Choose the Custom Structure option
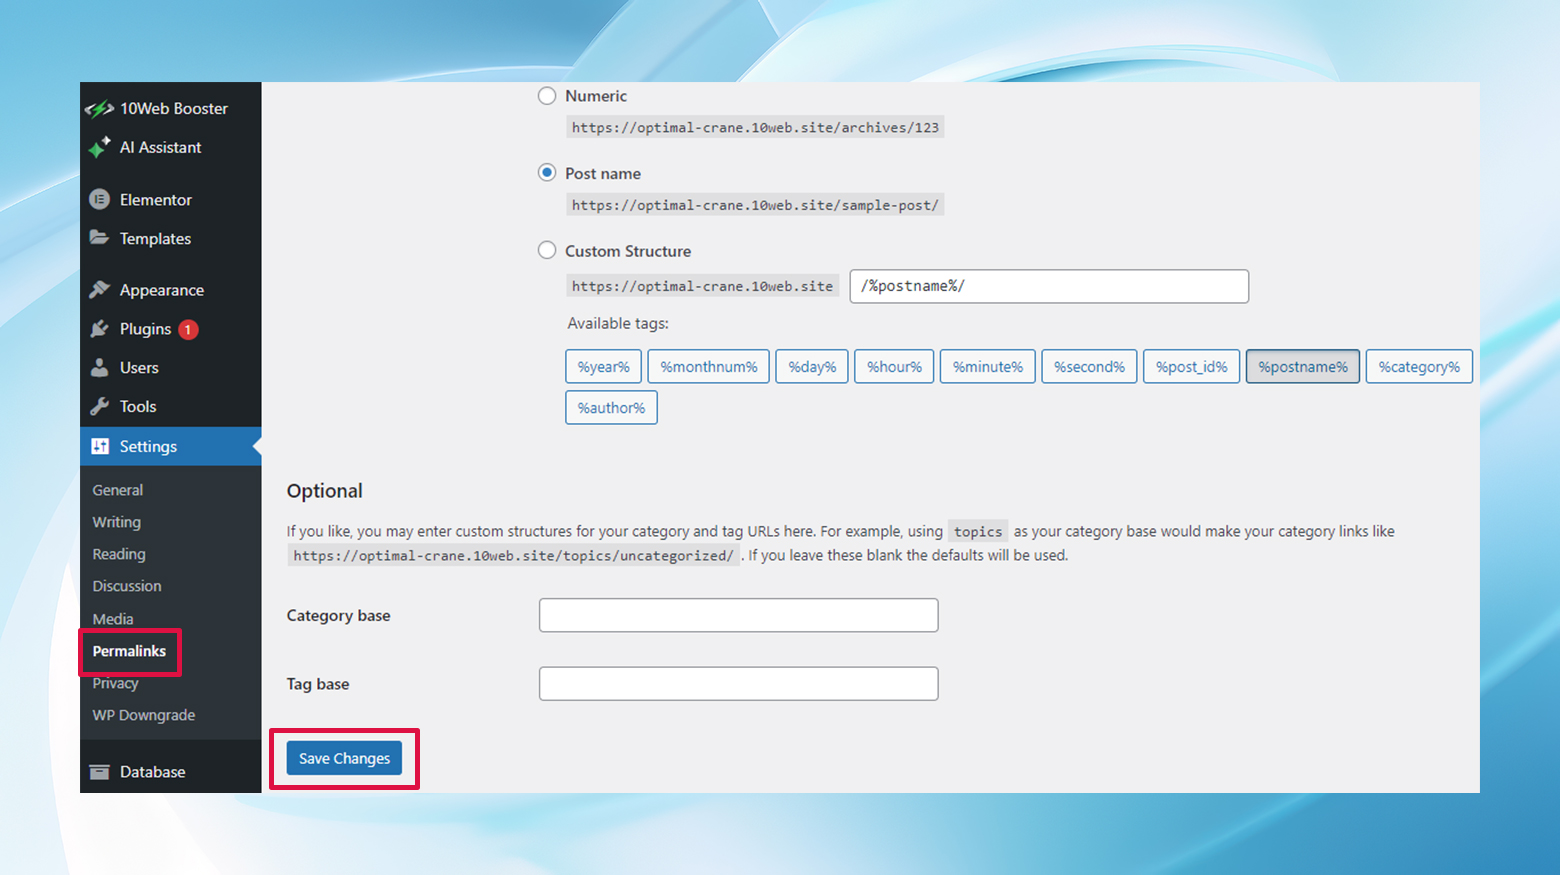The image size is (1560, 875). pyautogui.click(x=547, y=250)
